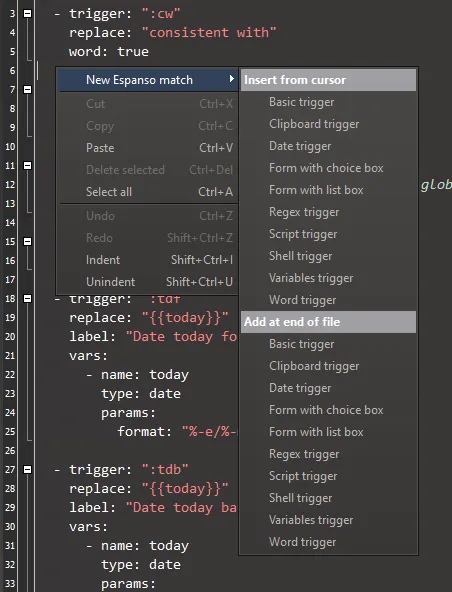Image resolution: width=452 pixels, height=592 pixels.
Task: Add Word trigger at end of file
Action: 328,542
